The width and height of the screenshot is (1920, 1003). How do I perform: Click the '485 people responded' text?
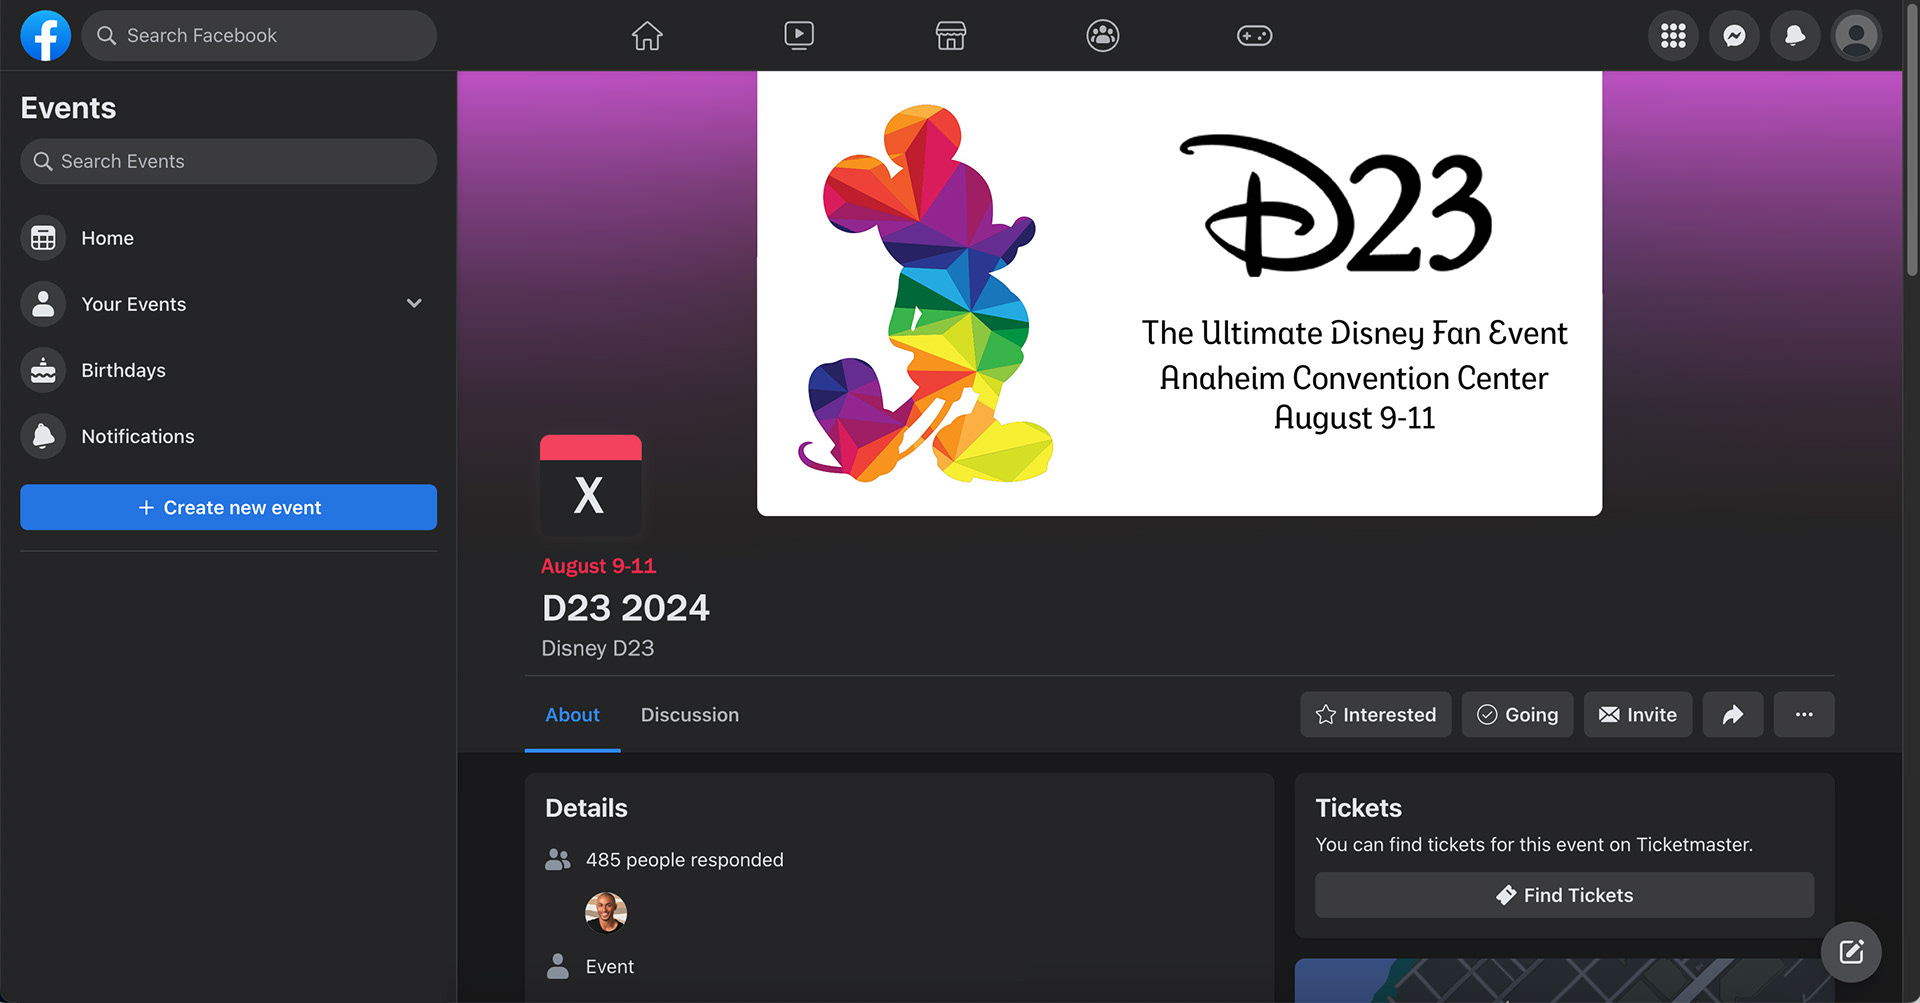tap(685, 860)
